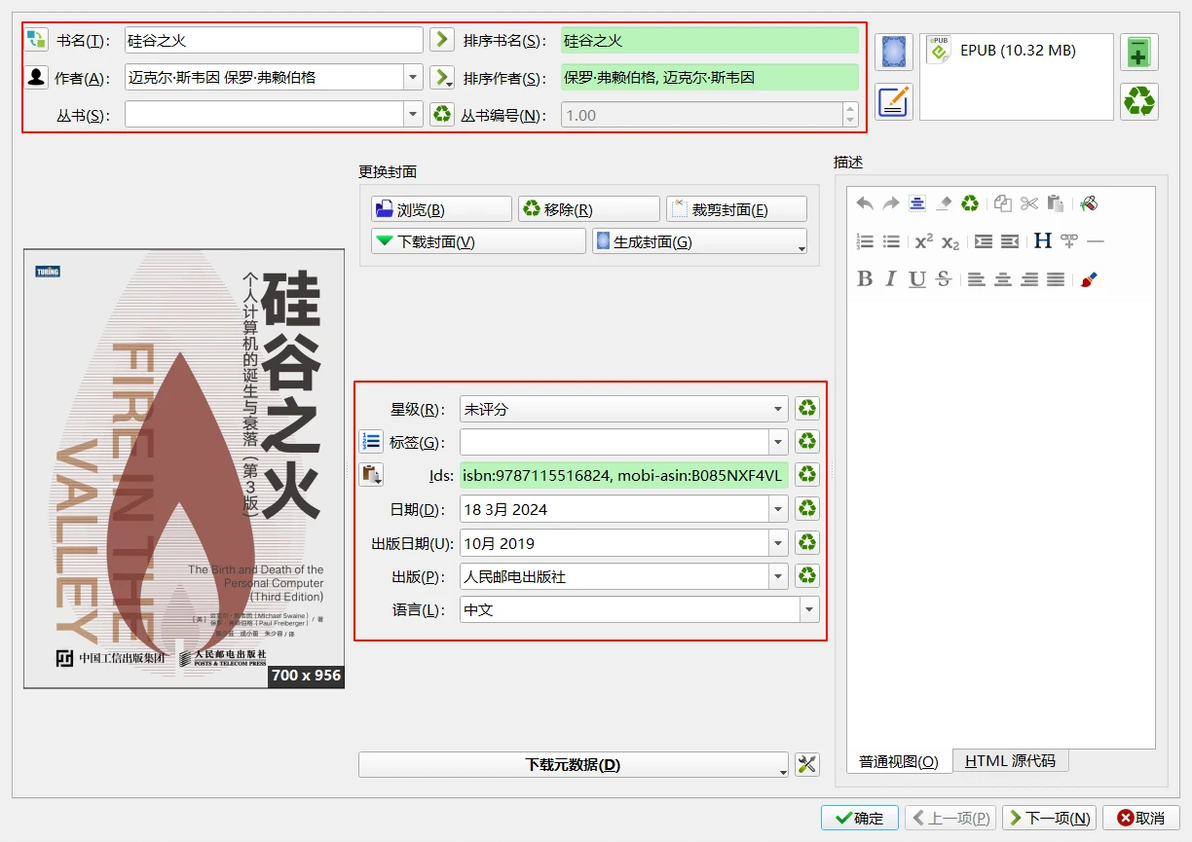
Task: Open the 出版日期 dropdown calendar
Action: click(778, 543)
